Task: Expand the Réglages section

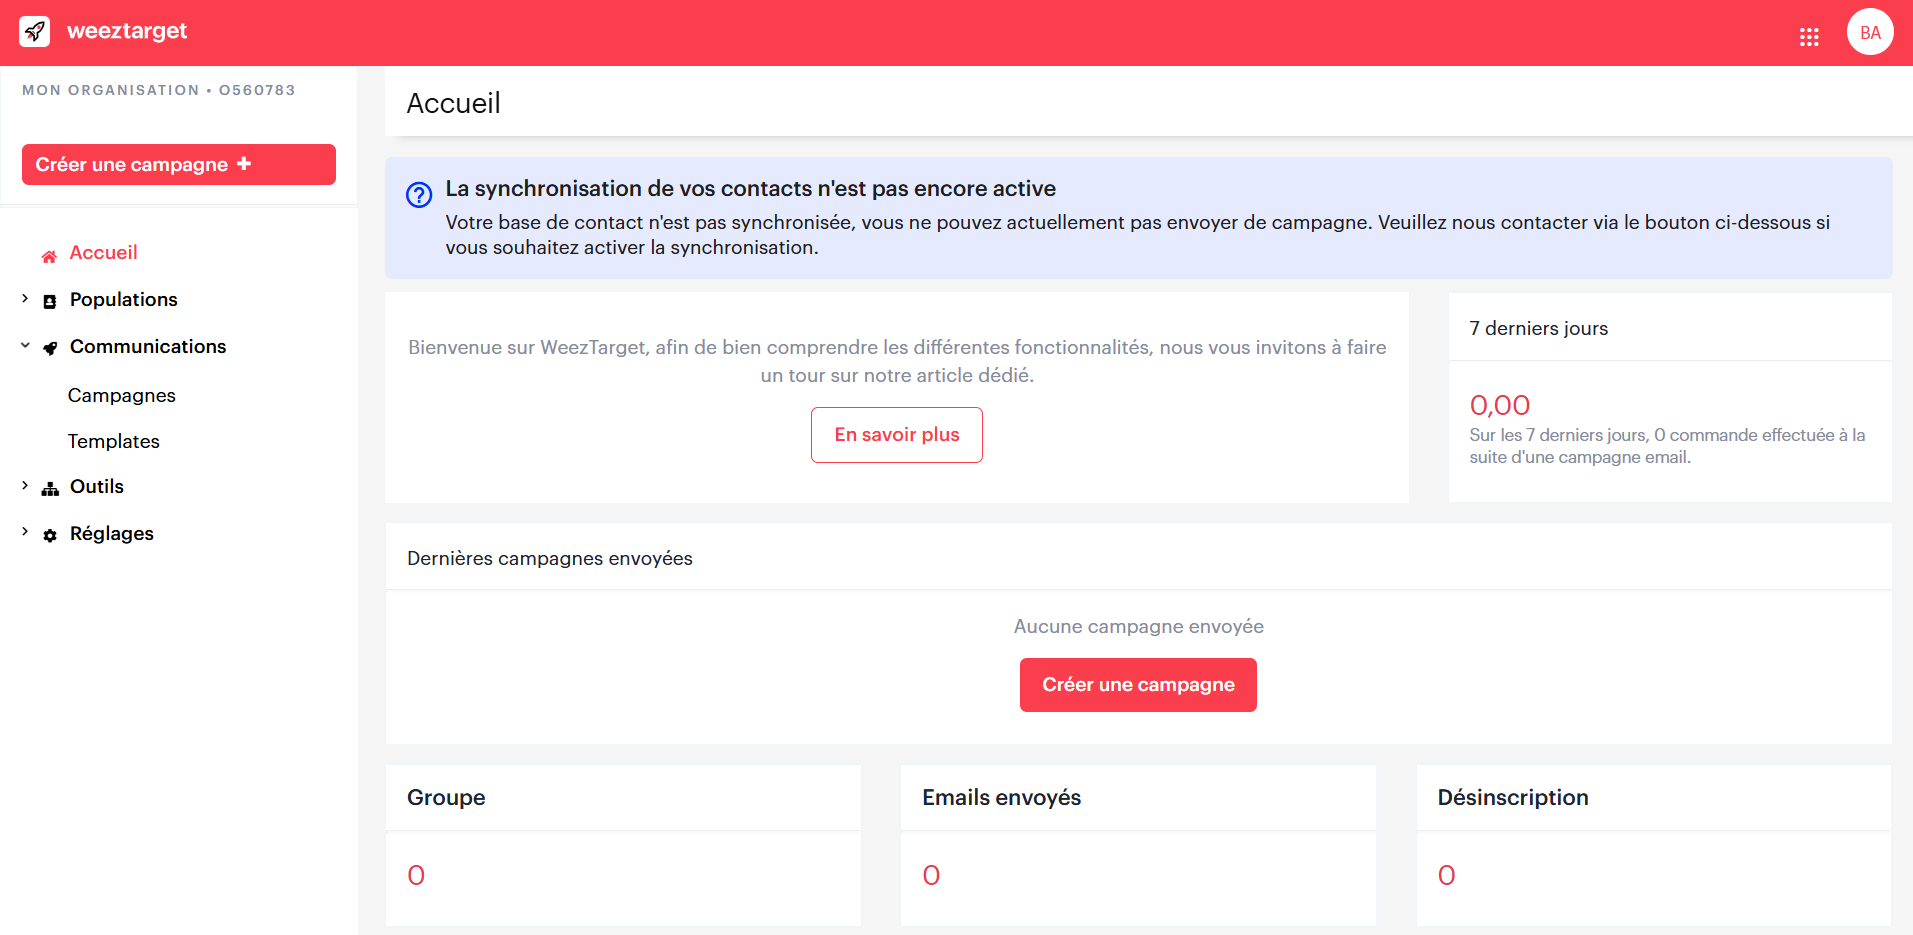Action: (x=24, y=532)
